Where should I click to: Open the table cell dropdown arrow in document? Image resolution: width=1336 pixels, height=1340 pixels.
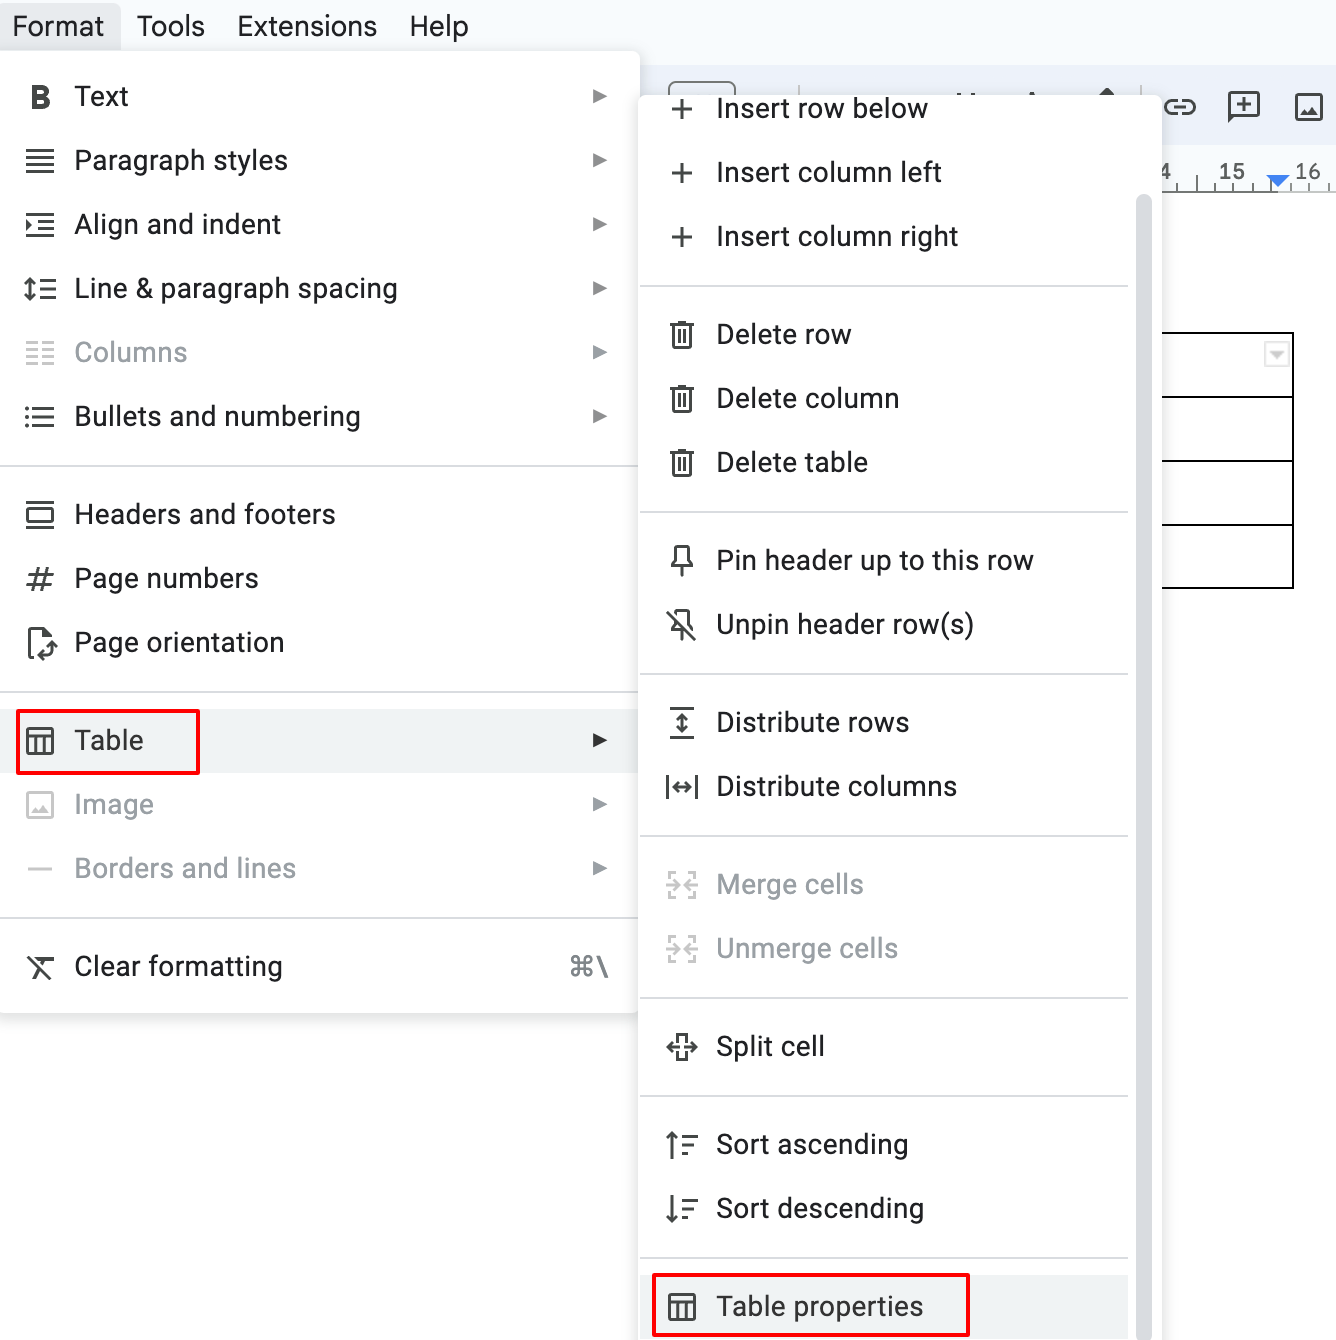tap(1275, 354)
